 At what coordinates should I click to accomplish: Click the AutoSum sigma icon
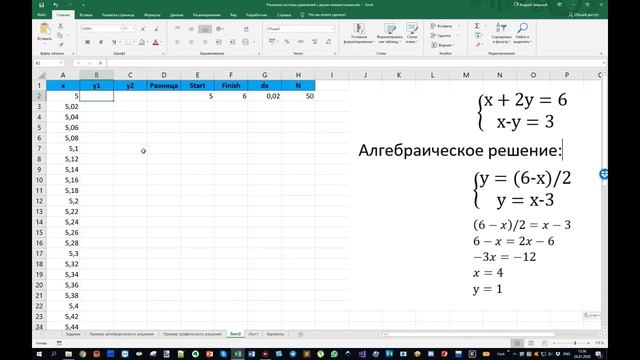477,26
